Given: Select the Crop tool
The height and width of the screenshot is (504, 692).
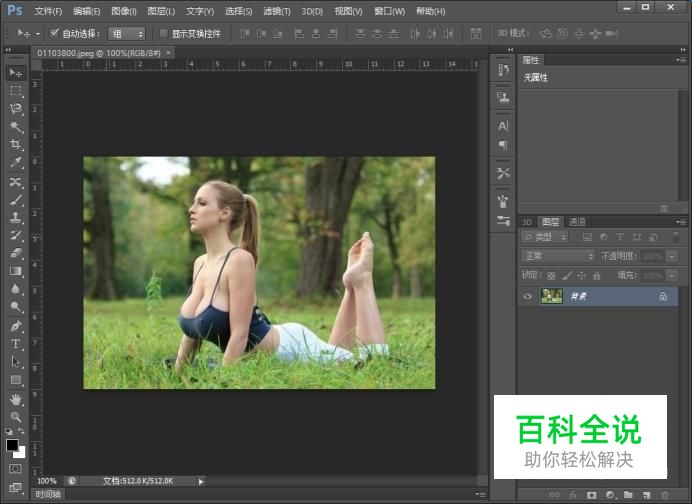Looking at the screenshot, I should click(x=16, y=145).
